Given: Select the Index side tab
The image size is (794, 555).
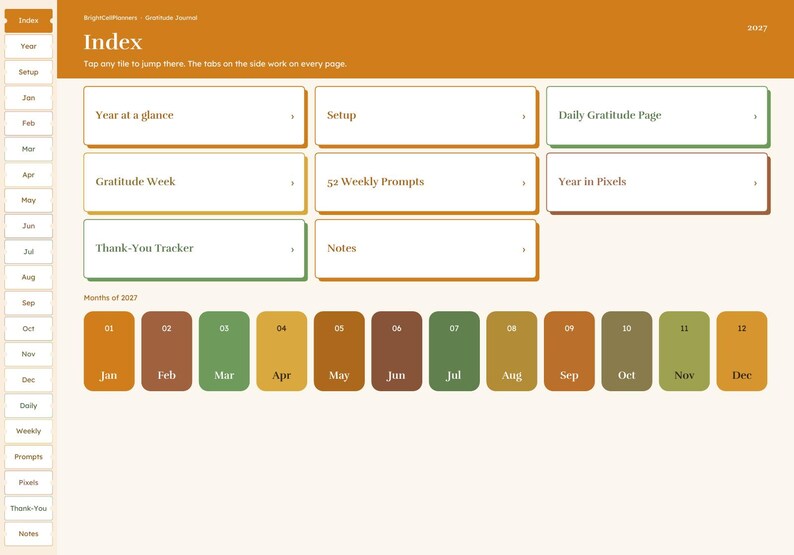Looking at the screenshot, I should pos(28,21).
